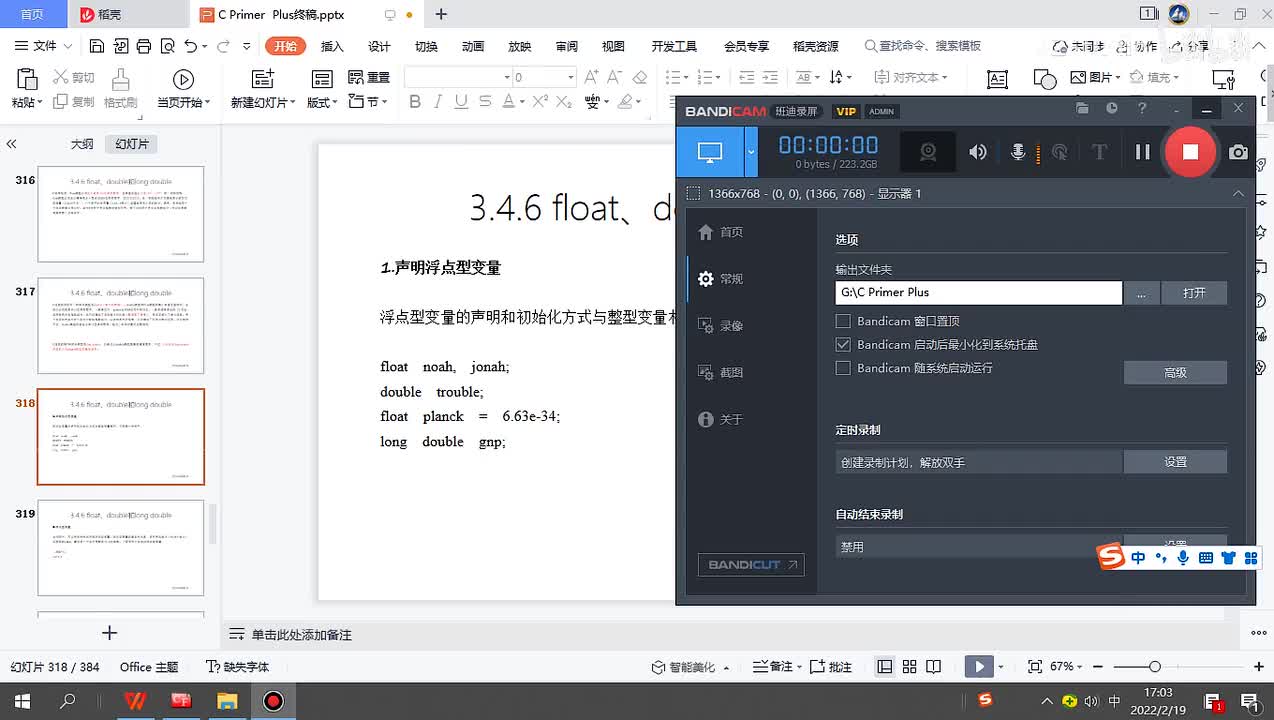Toggle the mouse click effect icon in Bandicam

click(1060, 152)
